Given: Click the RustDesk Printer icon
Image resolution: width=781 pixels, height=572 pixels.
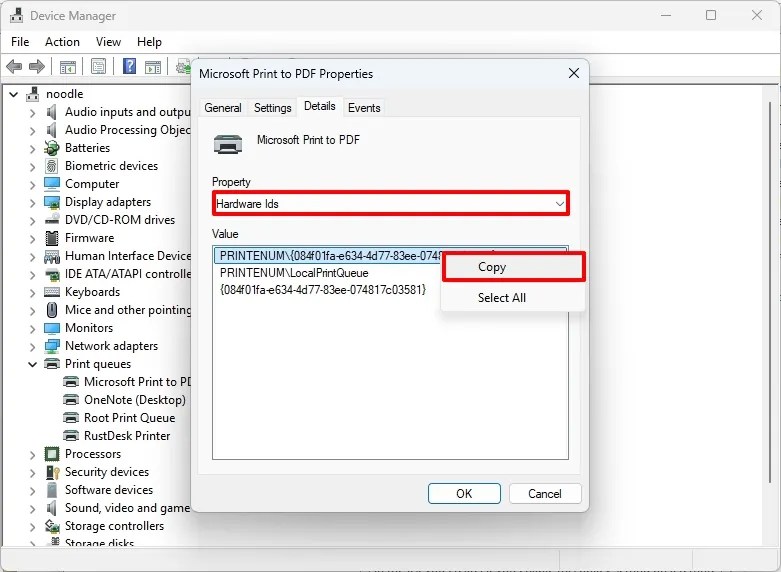Looking at the screenshot, I should [71, 436].
